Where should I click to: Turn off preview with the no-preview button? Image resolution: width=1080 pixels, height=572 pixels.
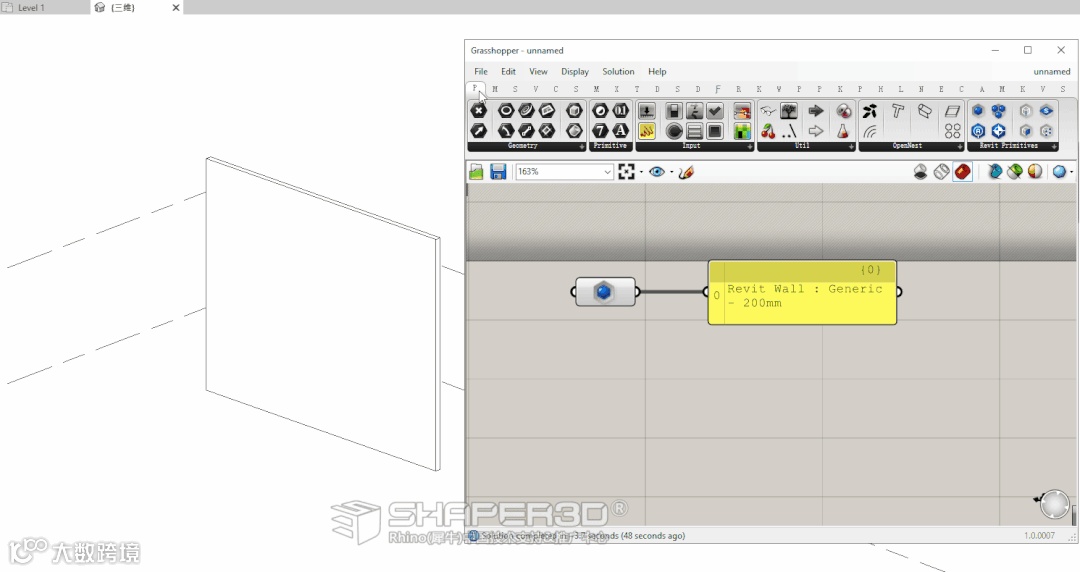pyautogui.click(x=920, y=172)
